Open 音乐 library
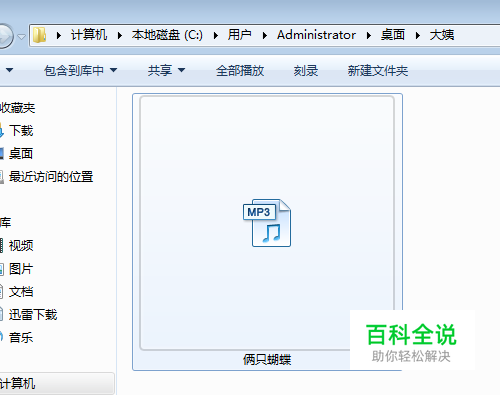 (x=21, y=337)
